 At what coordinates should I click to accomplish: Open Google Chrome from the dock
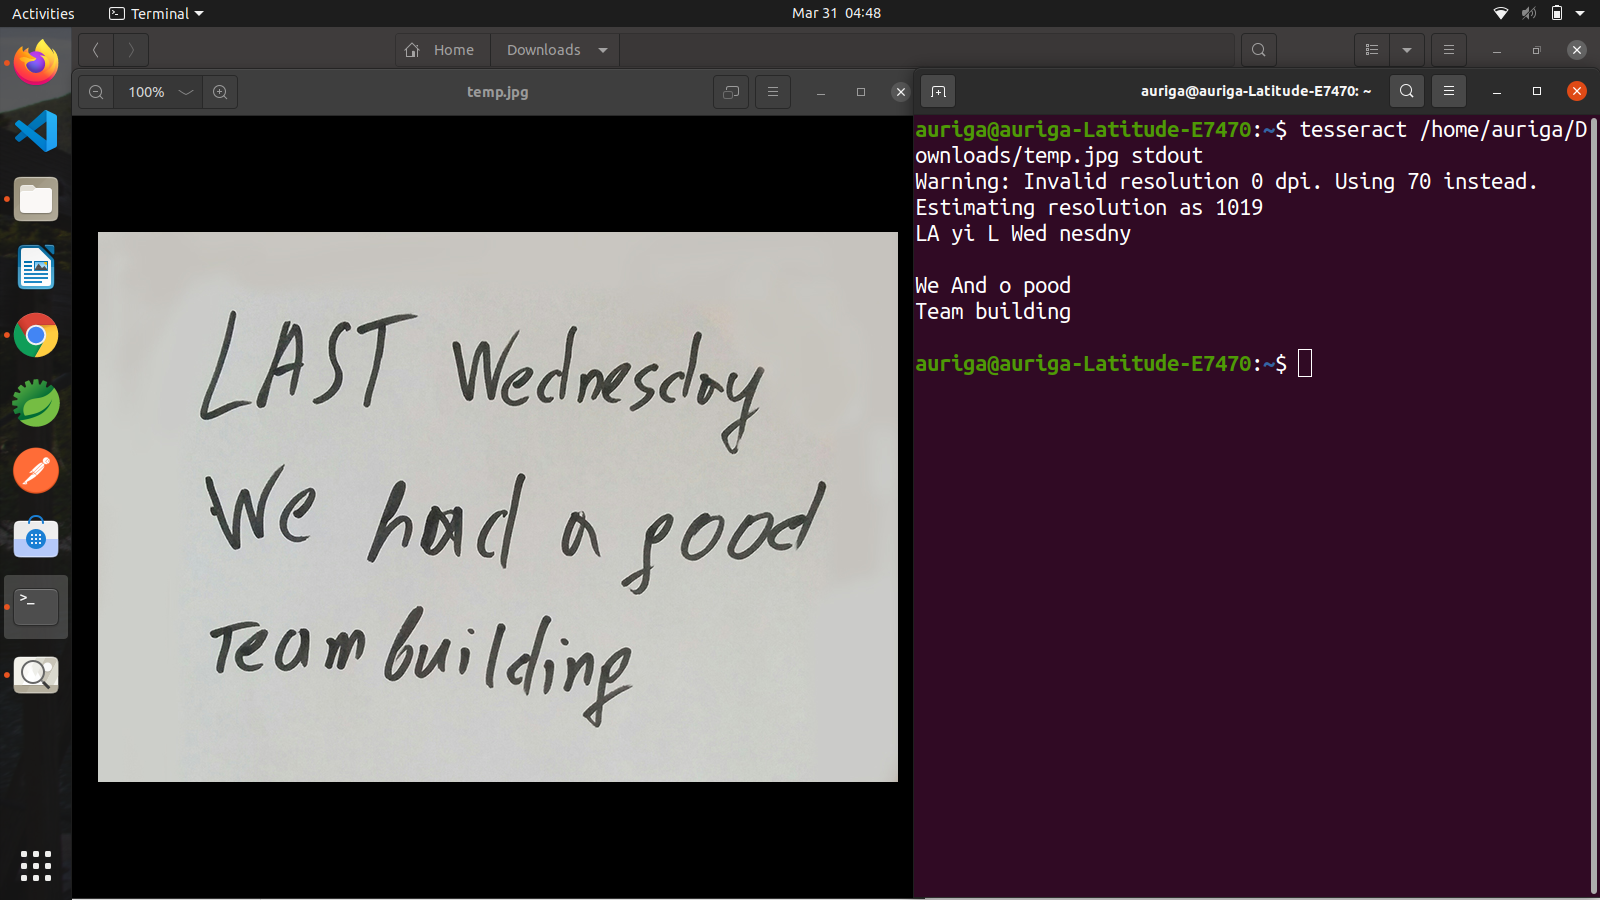pos(36,336)
